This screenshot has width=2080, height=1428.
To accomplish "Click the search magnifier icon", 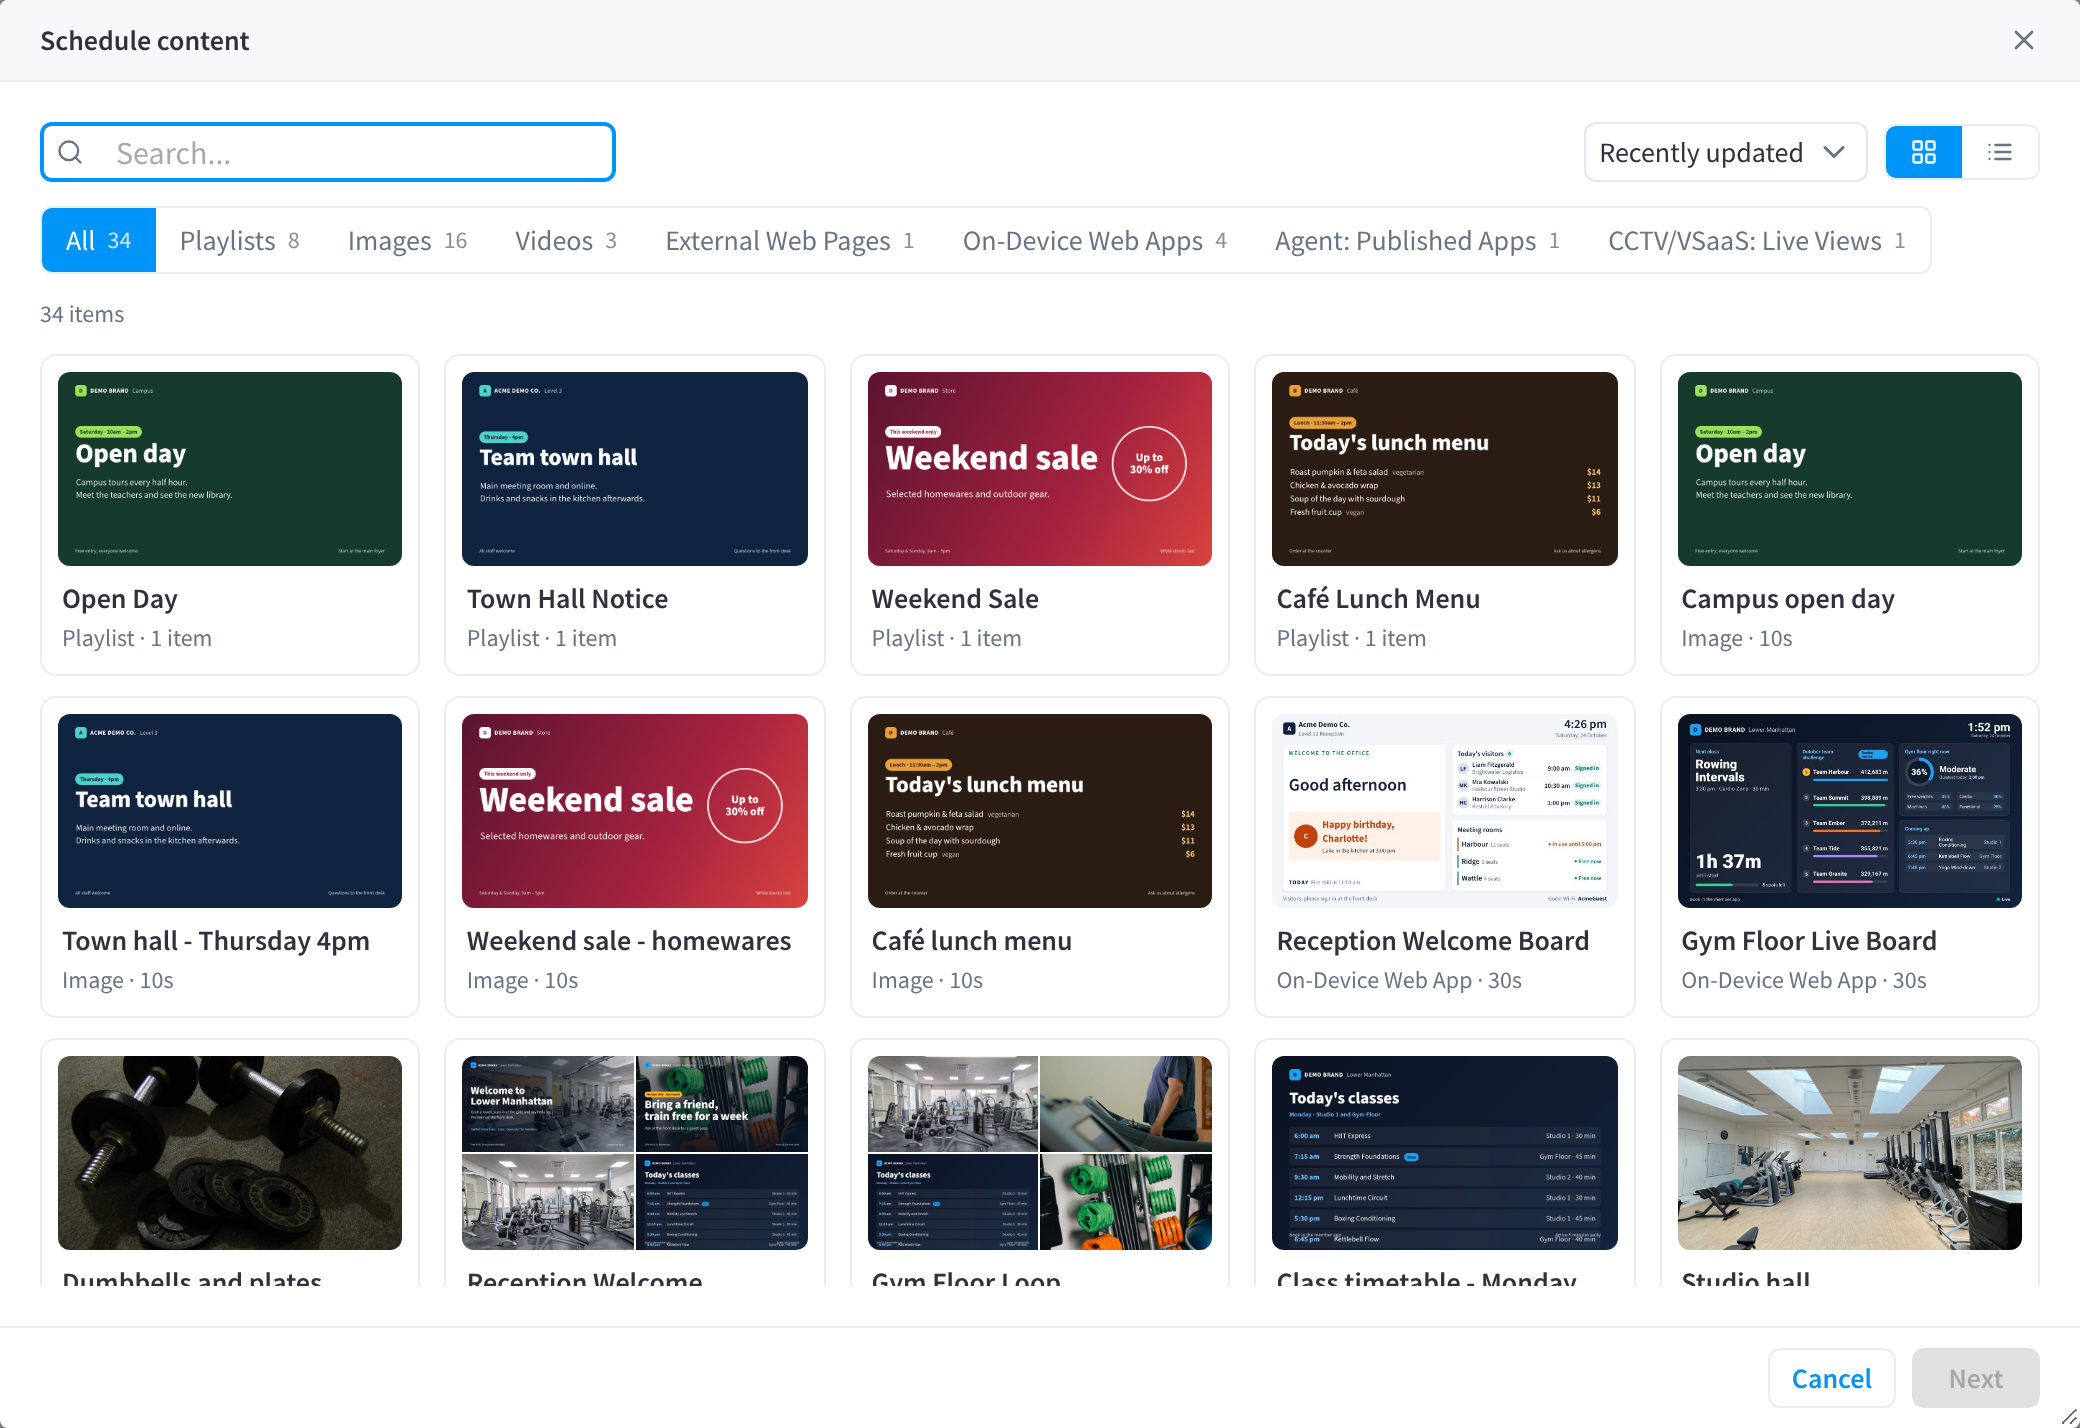I will coord(71,152).
